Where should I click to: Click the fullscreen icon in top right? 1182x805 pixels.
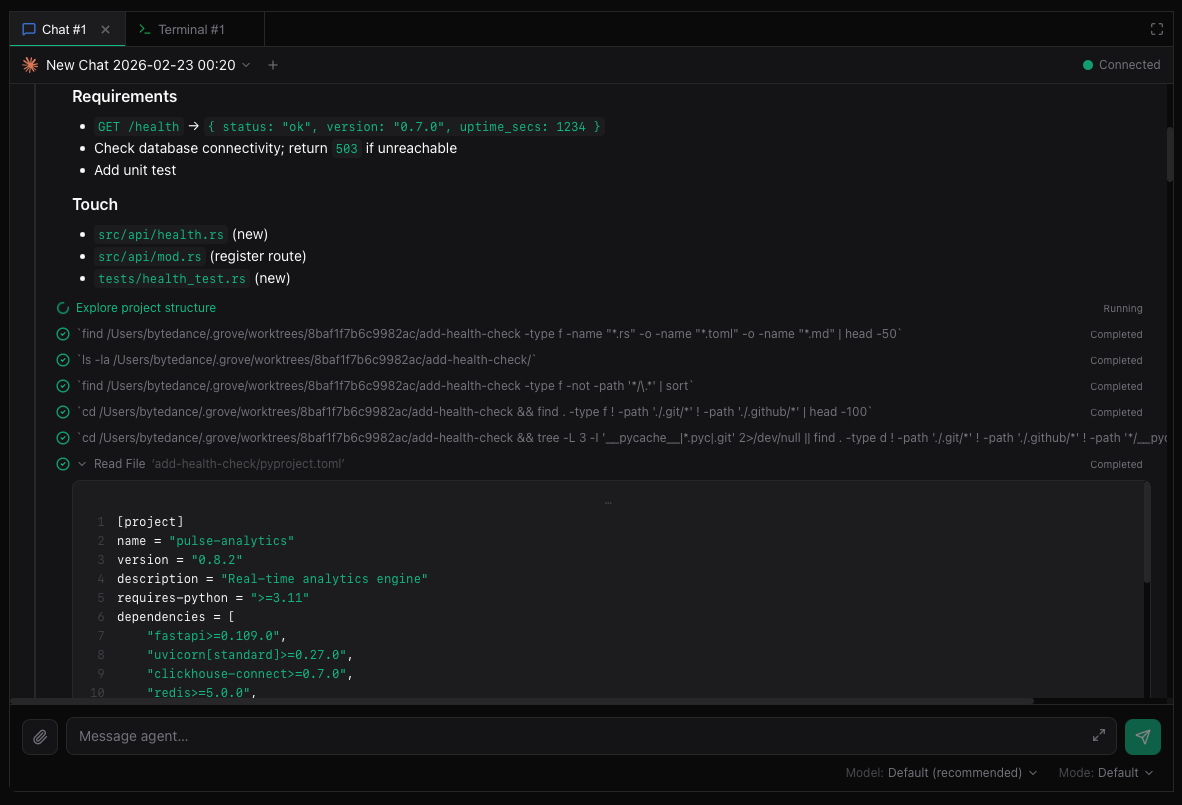click(x=1157, y=30)
